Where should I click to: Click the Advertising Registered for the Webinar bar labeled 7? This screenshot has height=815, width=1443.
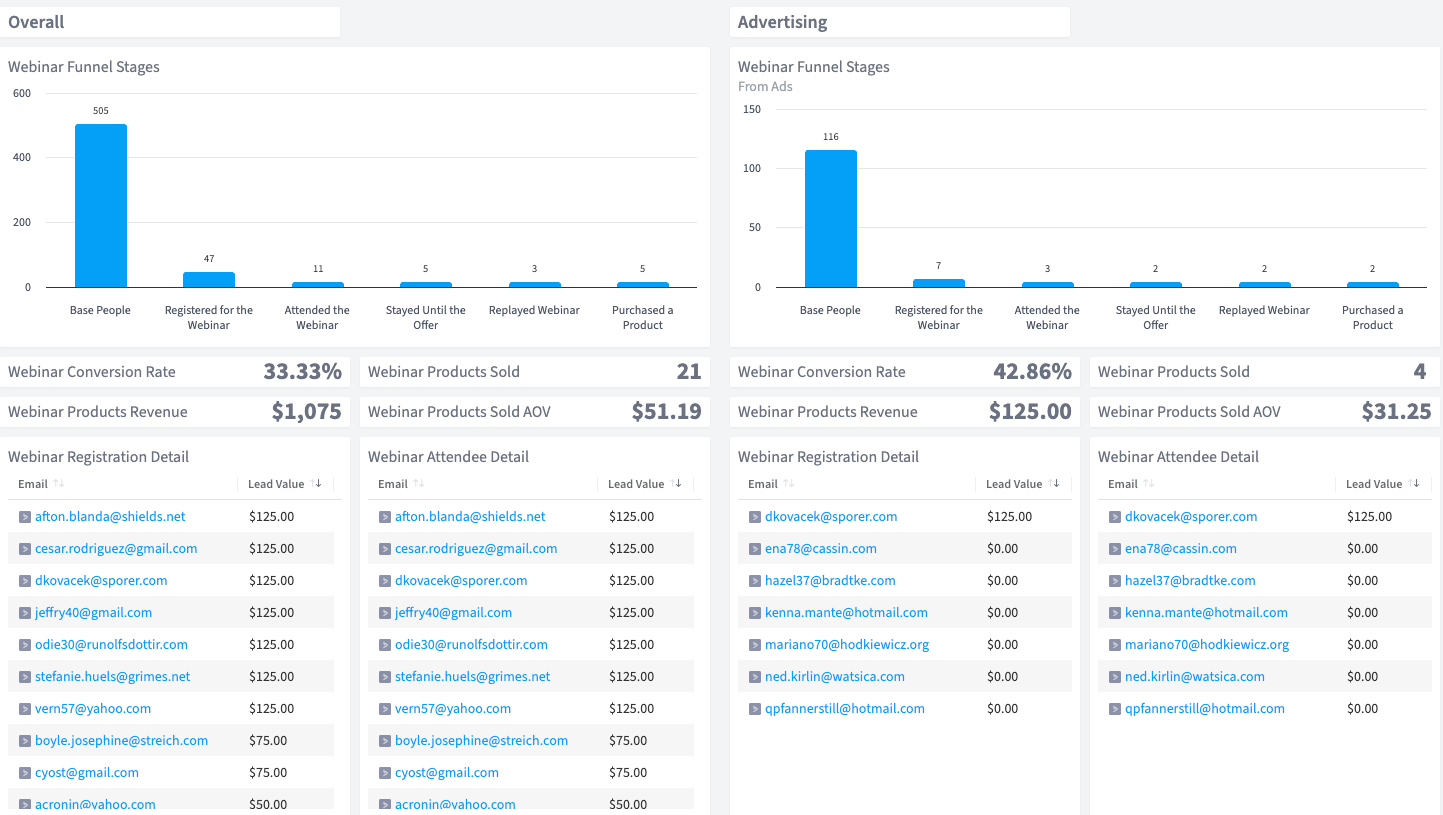(x=939, y=284)
